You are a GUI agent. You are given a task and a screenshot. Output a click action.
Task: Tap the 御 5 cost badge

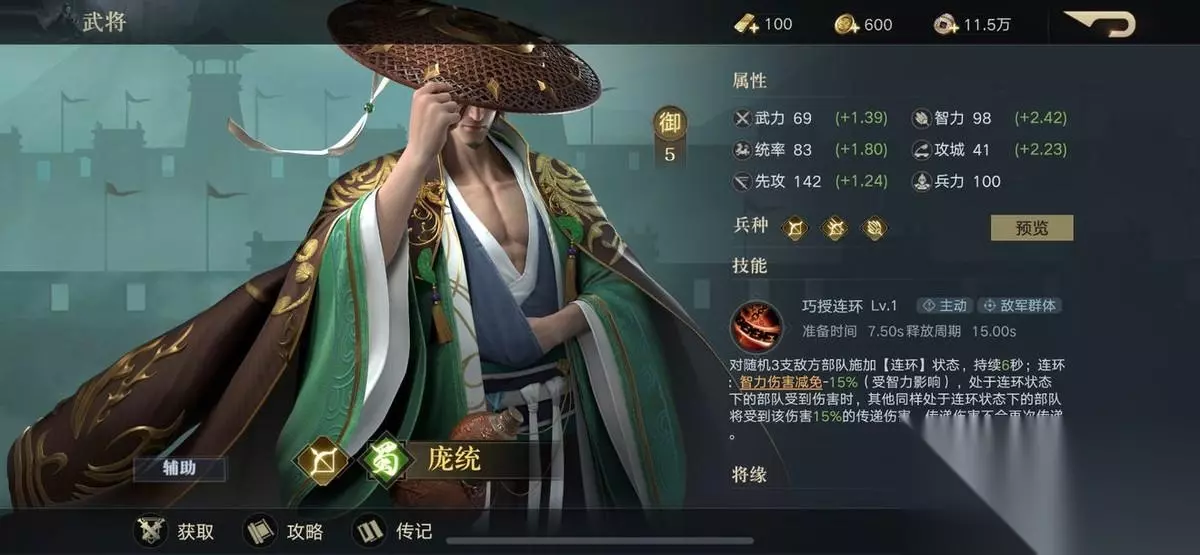[x=669, y=135]
